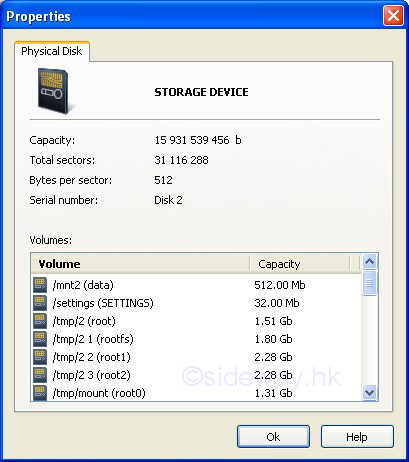Select the /tmp/2 1 (rootfs) row label
This screenshot has width=409, height=462.
(x=93, y=339)
